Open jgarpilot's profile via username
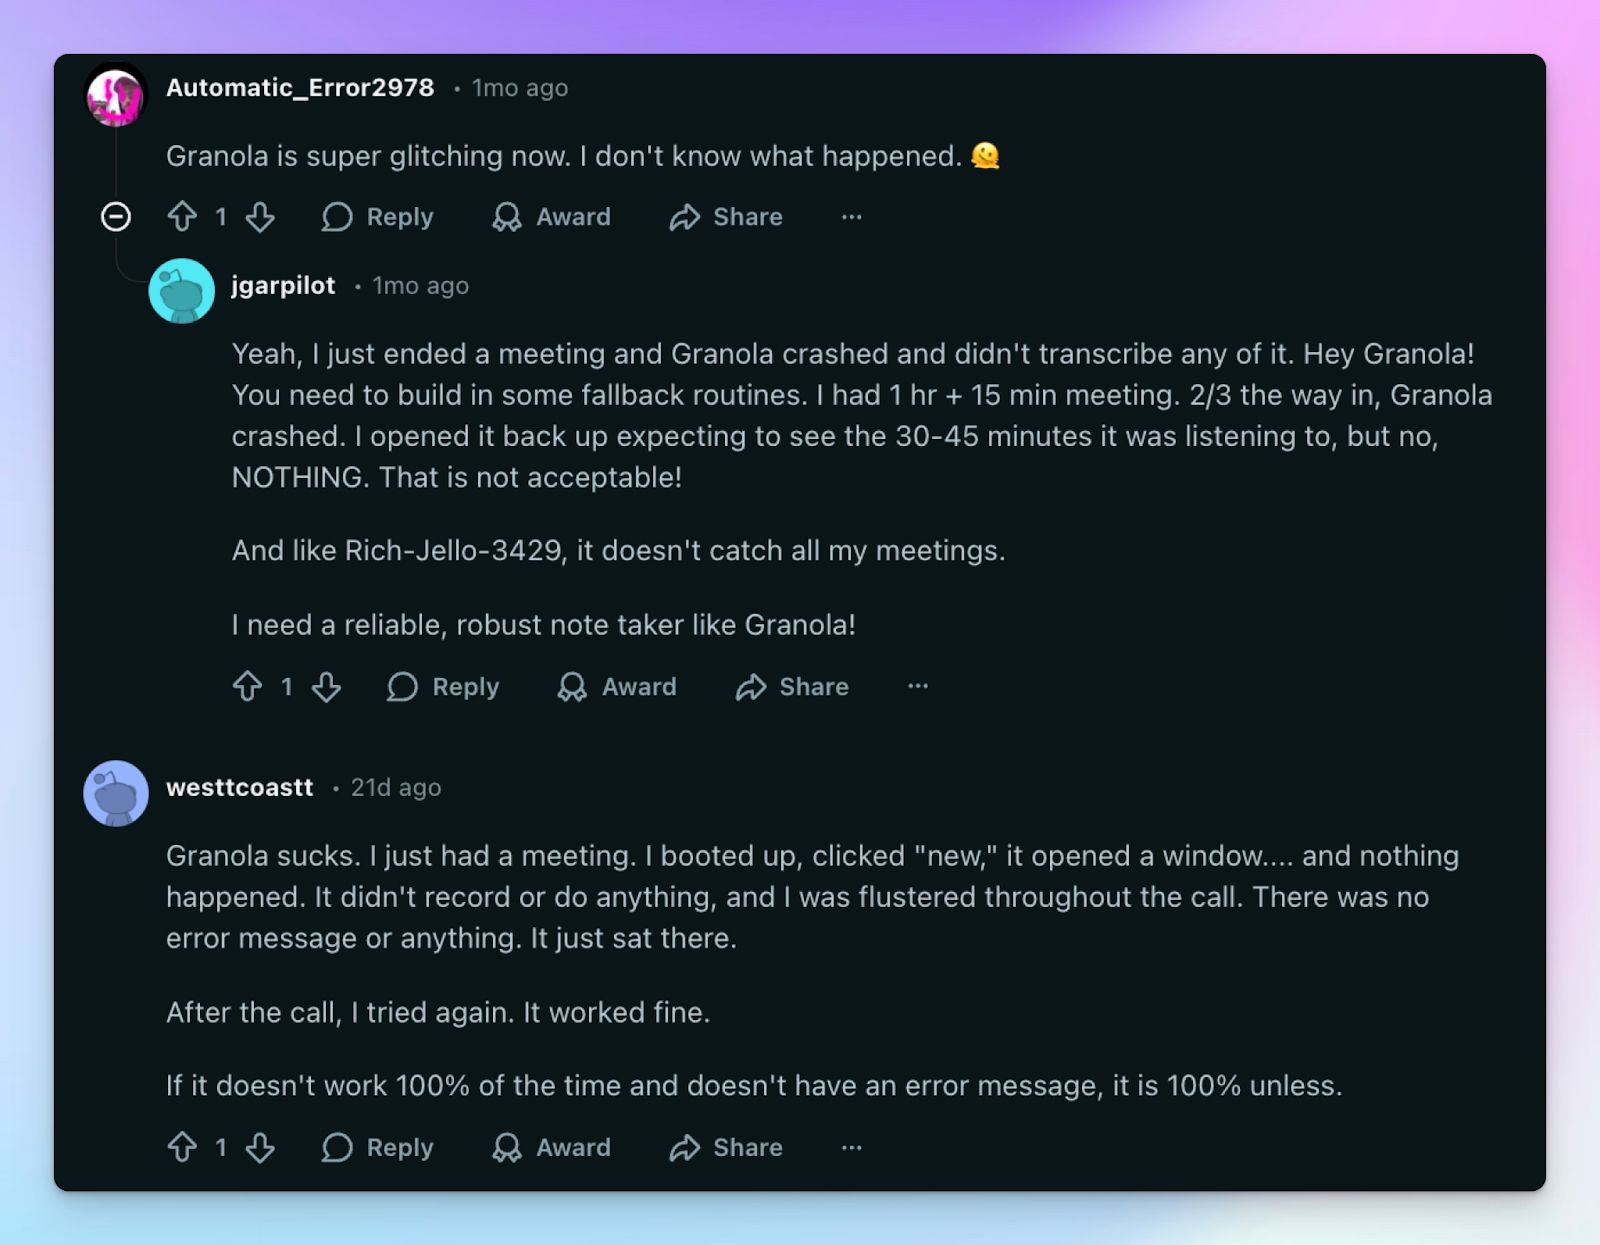The width and height of the screenshot is (1600, 1245). coord(283,286)
